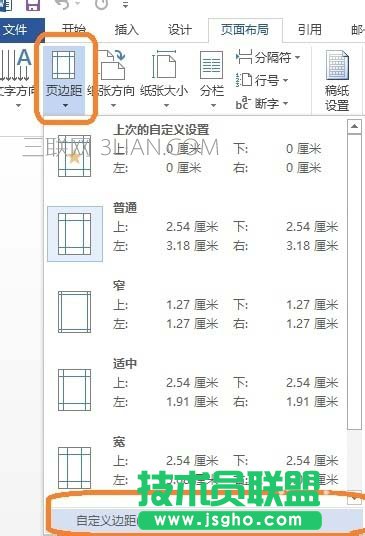
Task: Switch to the 插入 ribbon tab
Action: (x=127, y=30)
